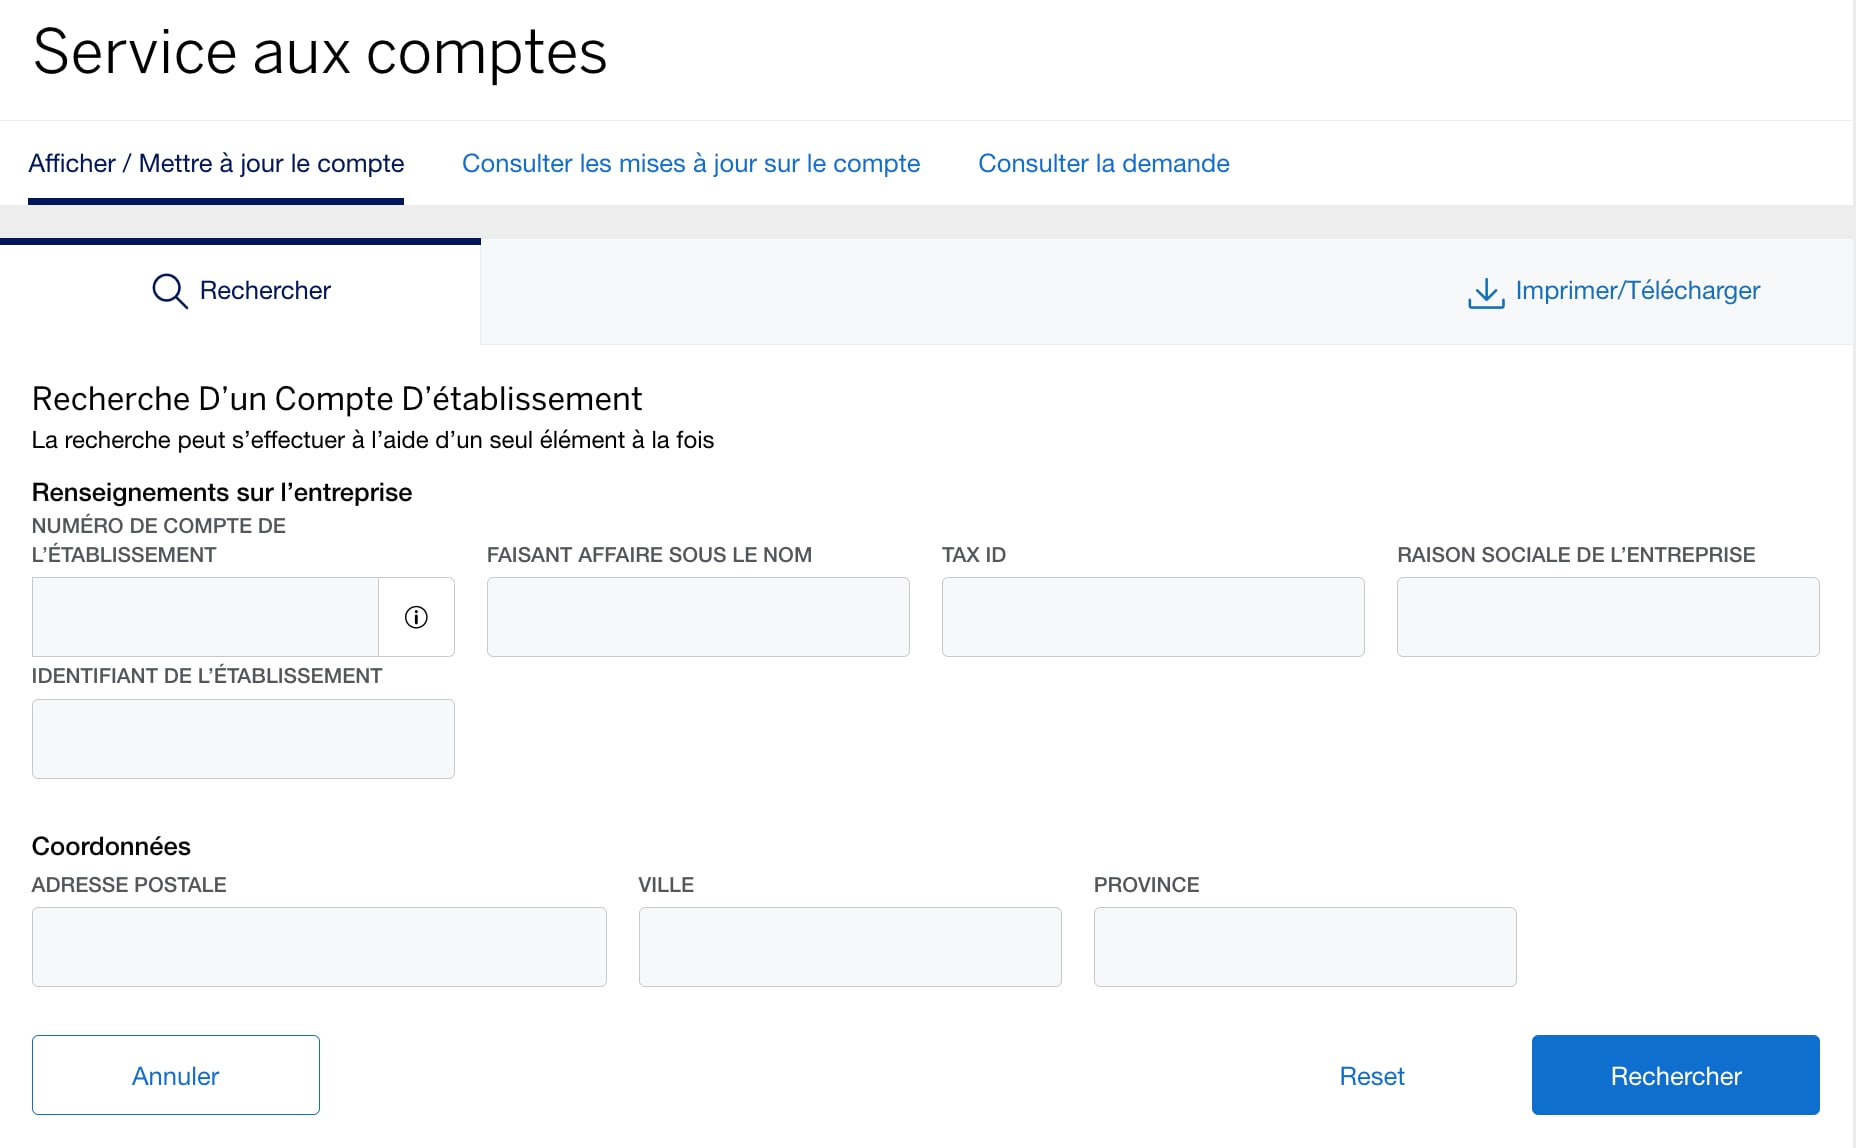The width and height of the screenshot is (1856, 1148).
Task: Switch to Consulter les mises à jour sur le compte
Action: (x=691, y=163)
